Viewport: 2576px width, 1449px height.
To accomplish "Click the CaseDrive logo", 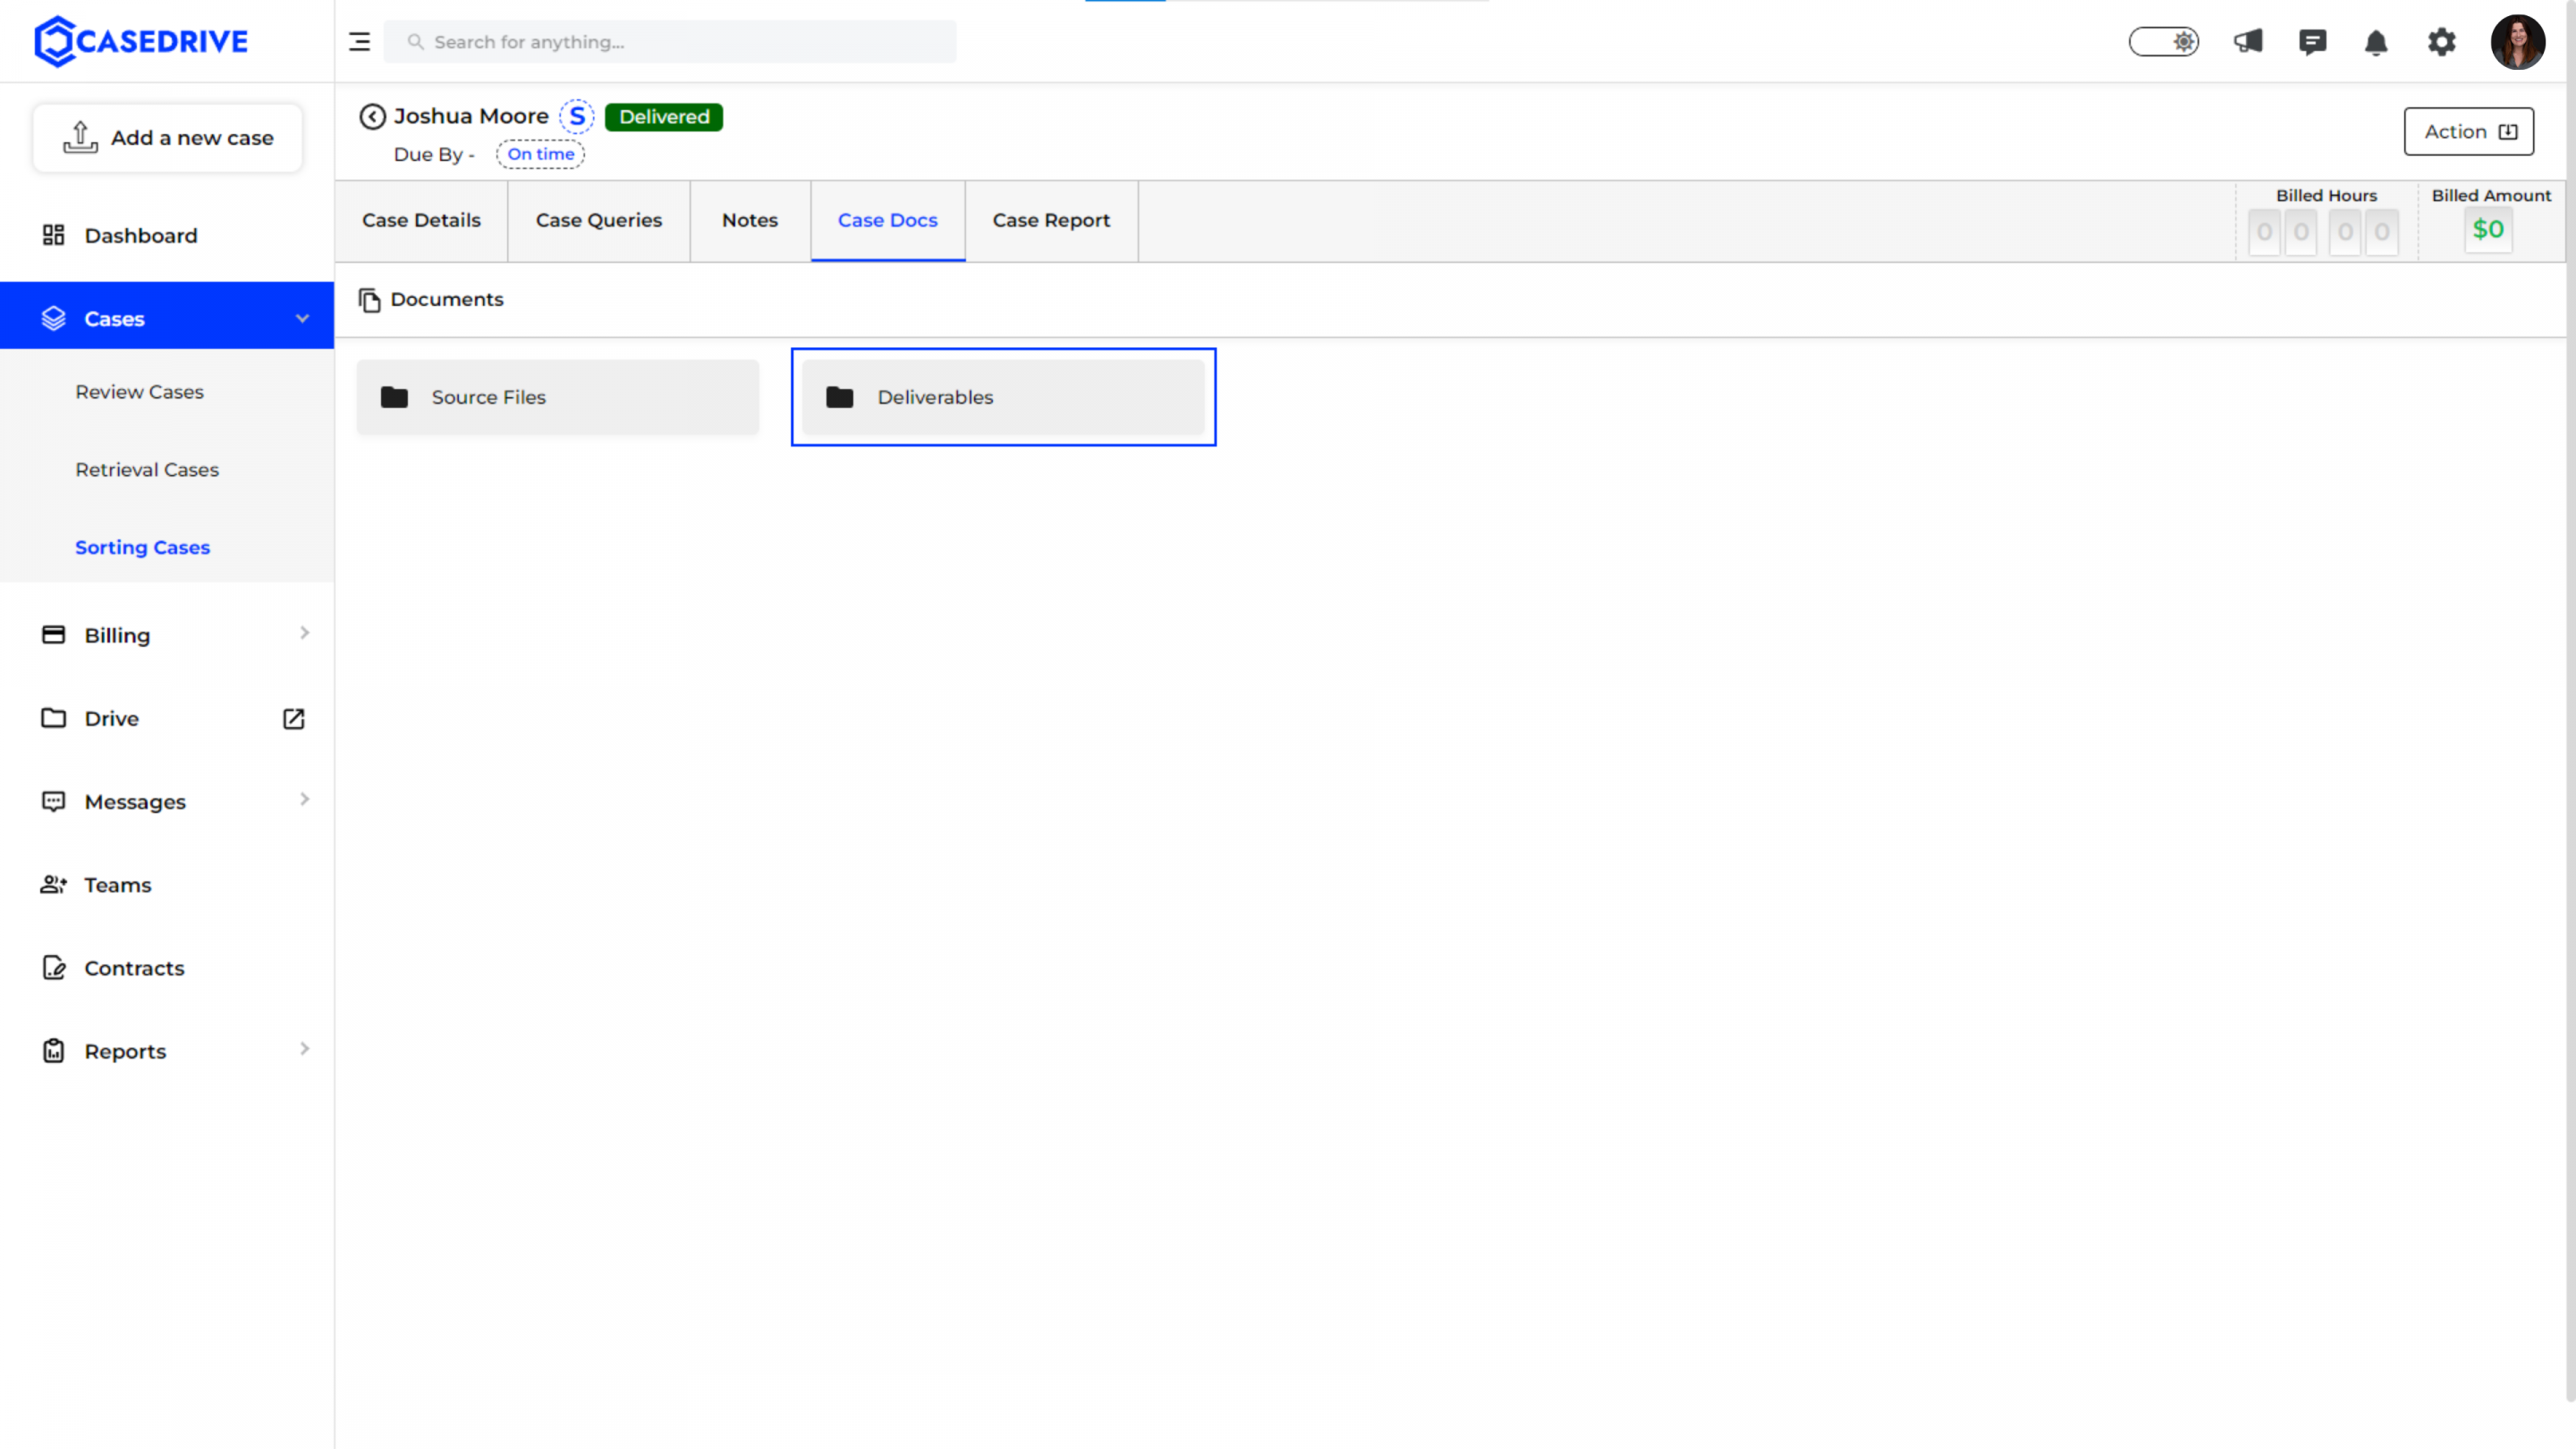I will pos(141,41).
